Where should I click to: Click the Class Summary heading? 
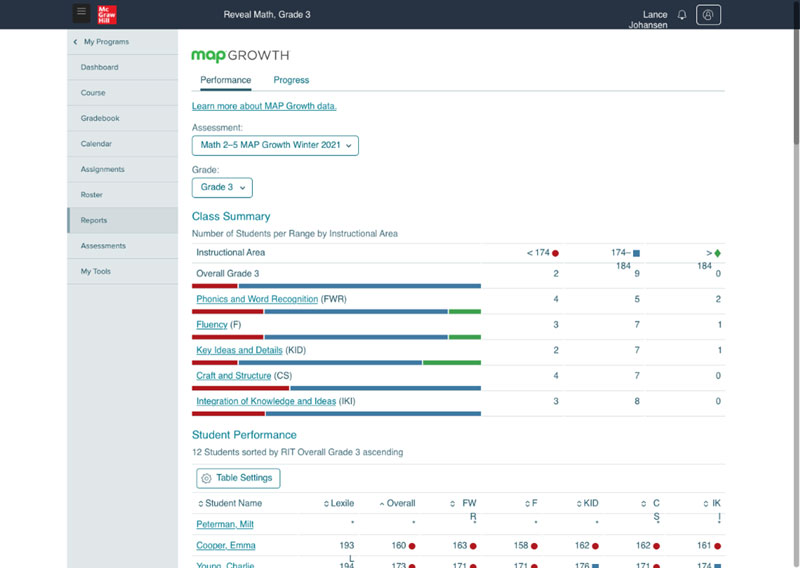pyautogui.click(x=231, y=216)
